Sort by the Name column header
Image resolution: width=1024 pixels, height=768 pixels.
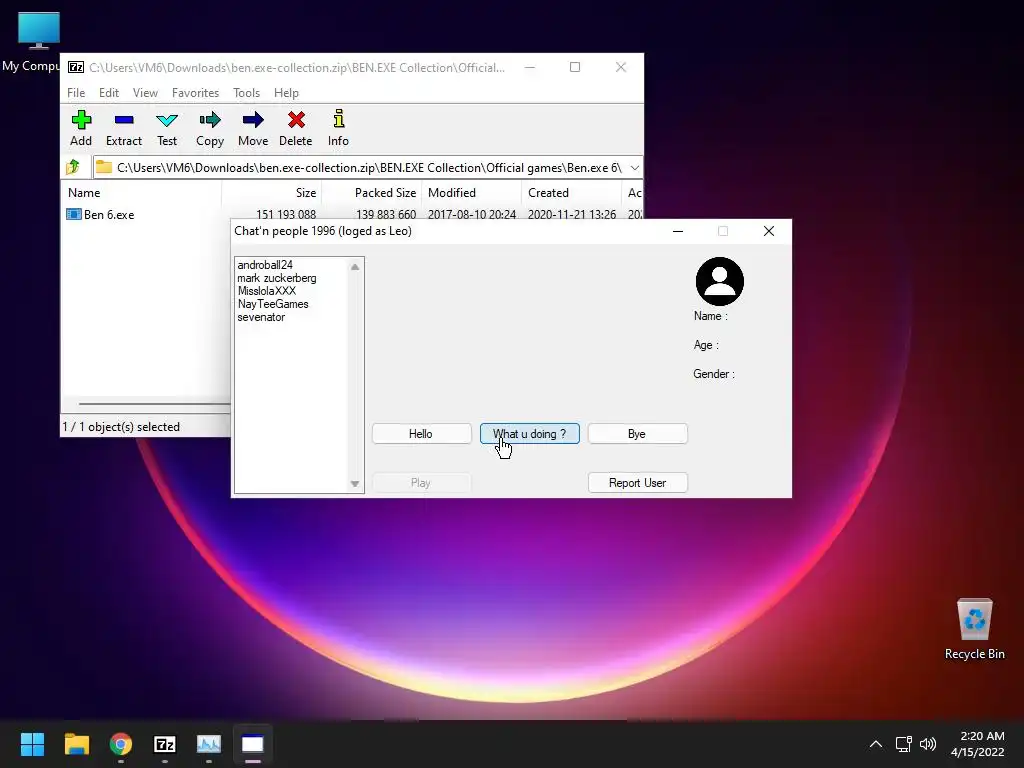tap(141, 193)
